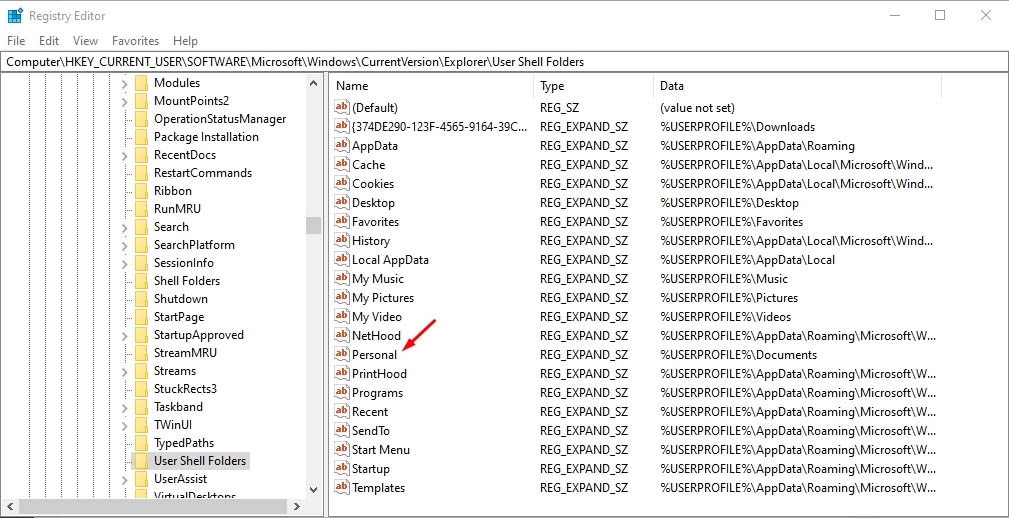Select the RestartCommands key
1009x518 pixels.
tap(203, 173)
